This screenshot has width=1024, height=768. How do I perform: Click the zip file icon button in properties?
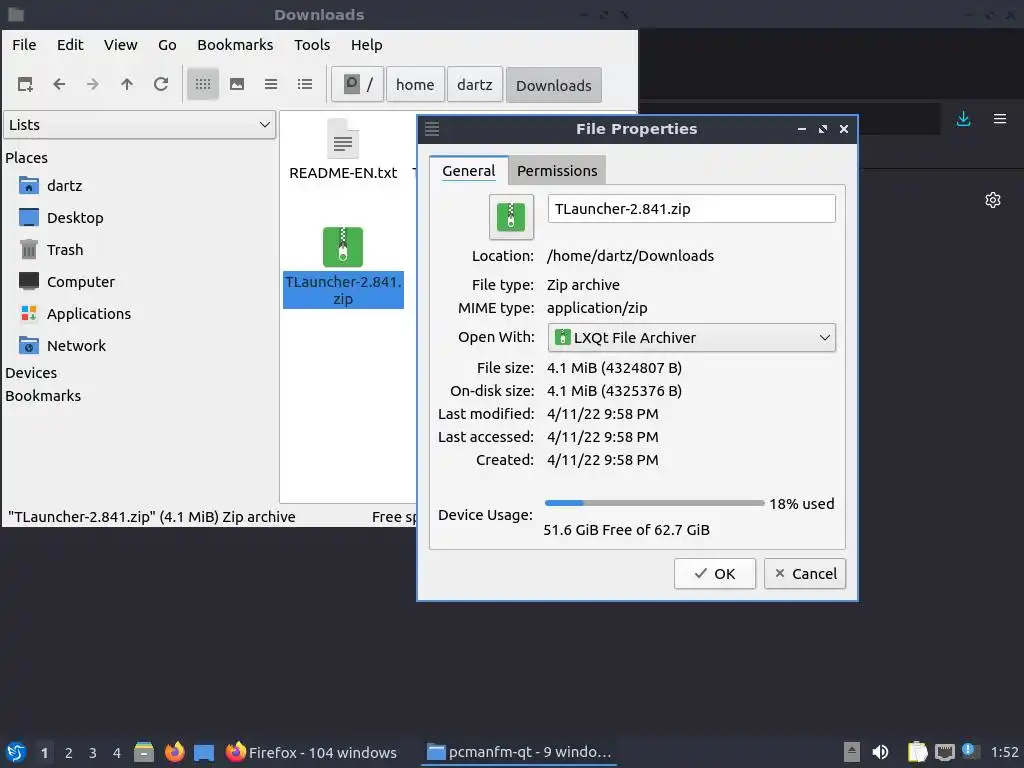(511, 217)
